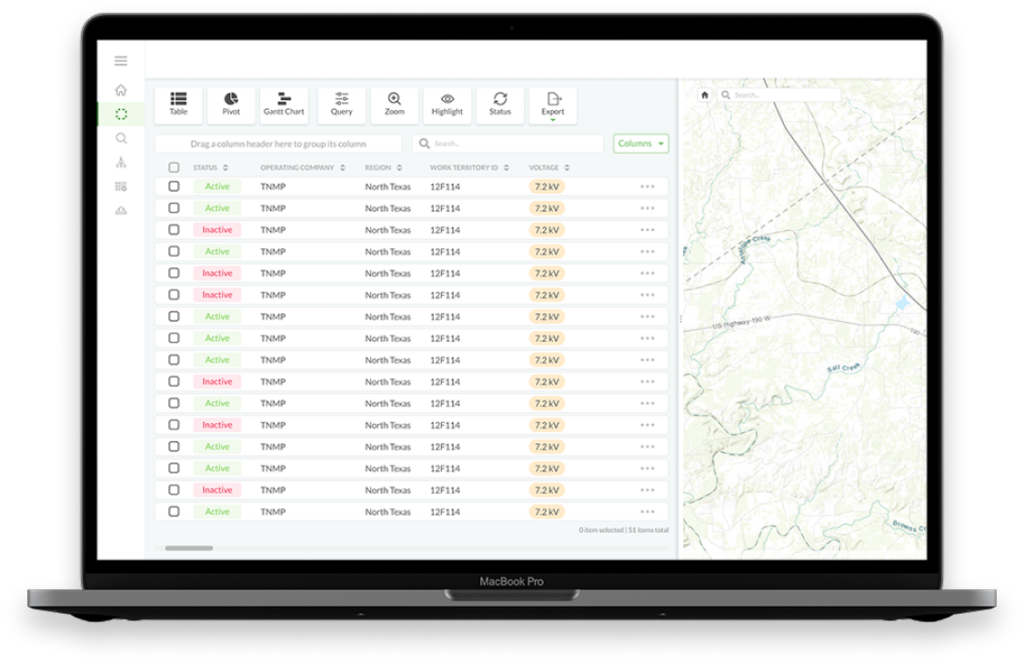Click the VOLTAGE column header label
The image size is (1024, 664).
pos(543,168)
